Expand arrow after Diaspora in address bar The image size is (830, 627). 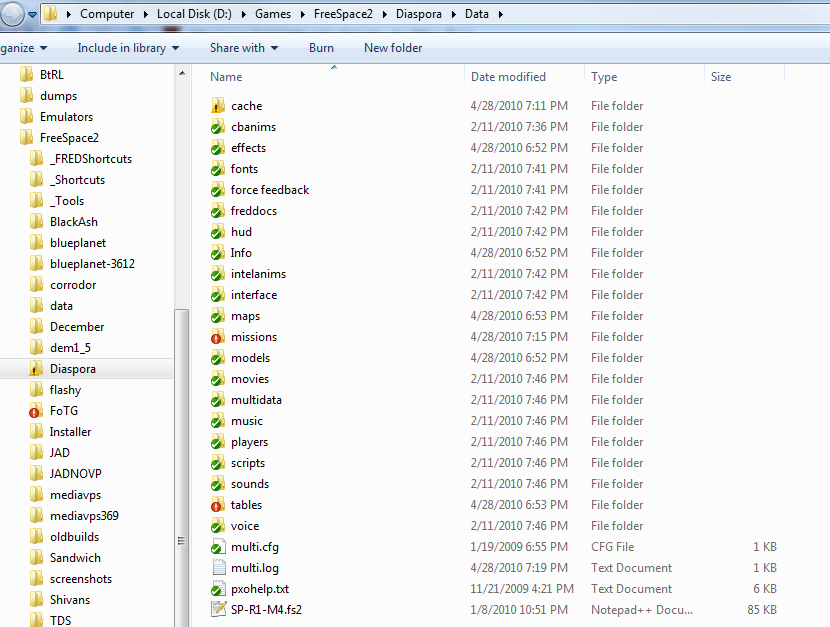(x=454, y=14)
